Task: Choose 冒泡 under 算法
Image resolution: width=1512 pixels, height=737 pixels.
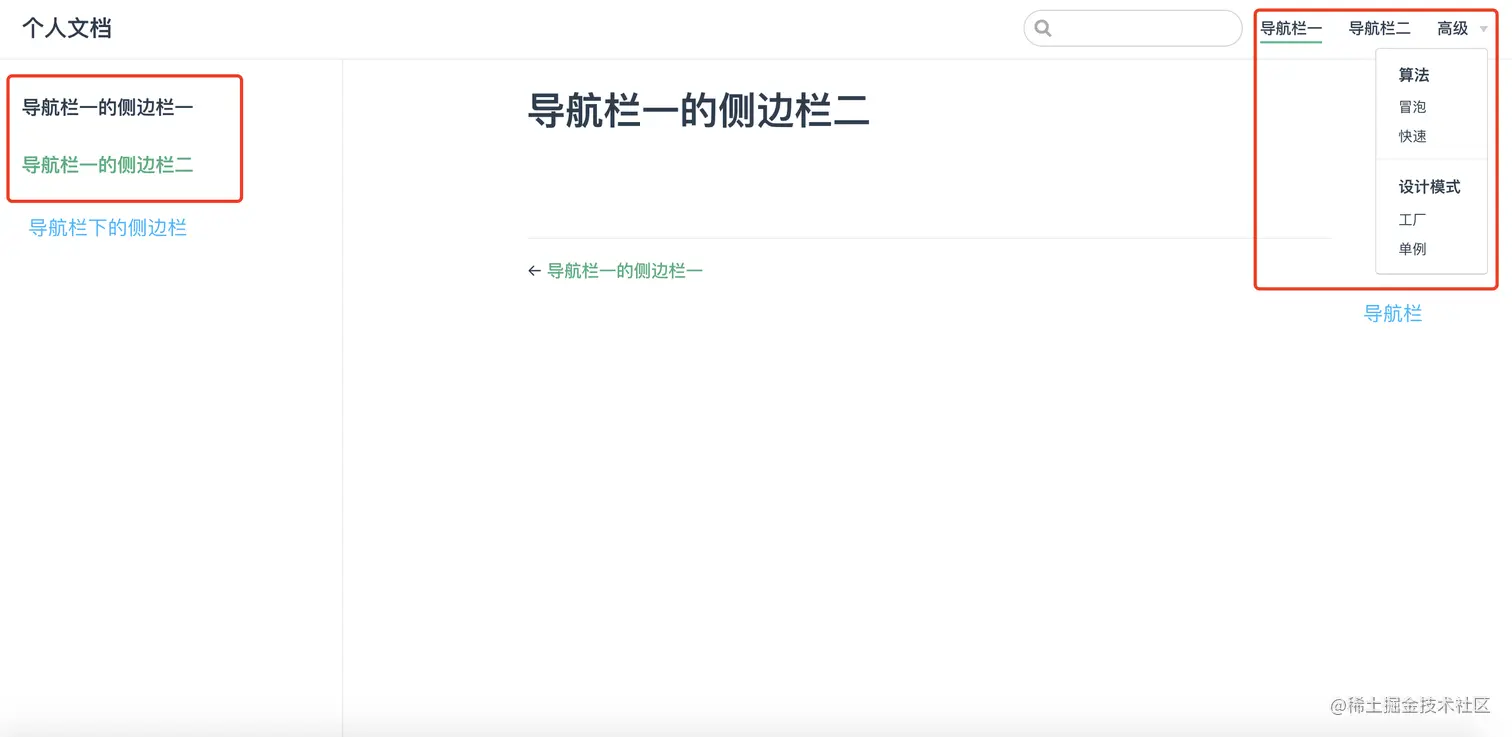Action: coord(1412,107)
